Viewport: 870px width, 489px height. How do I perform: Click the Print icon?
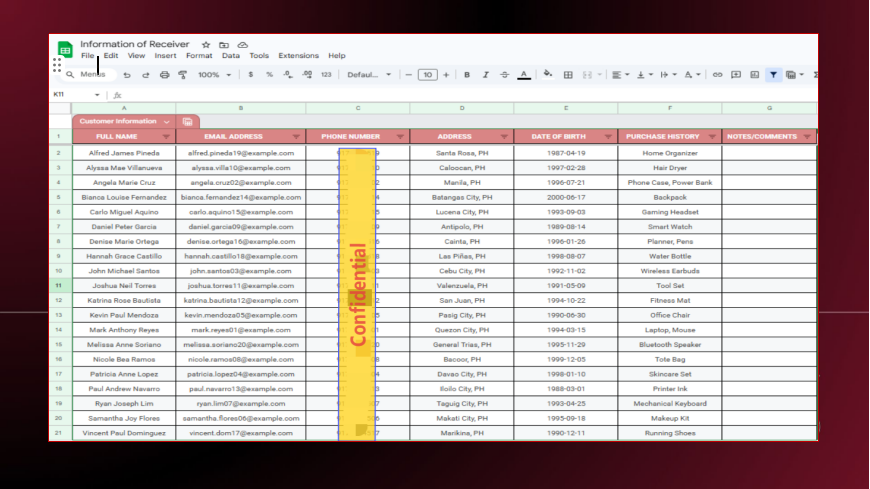pyautogui.click(x=164, y=75)
